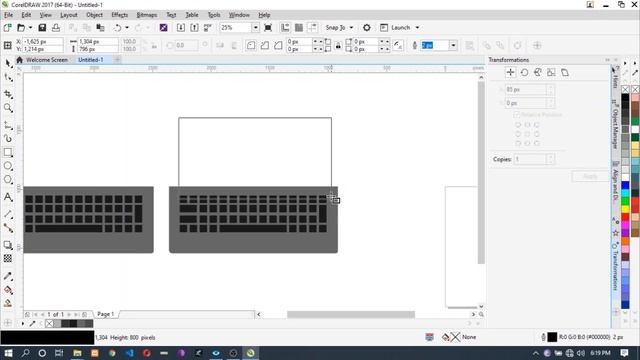Open the File menu
Screen dimensions: 640x360
click(8, 15)
